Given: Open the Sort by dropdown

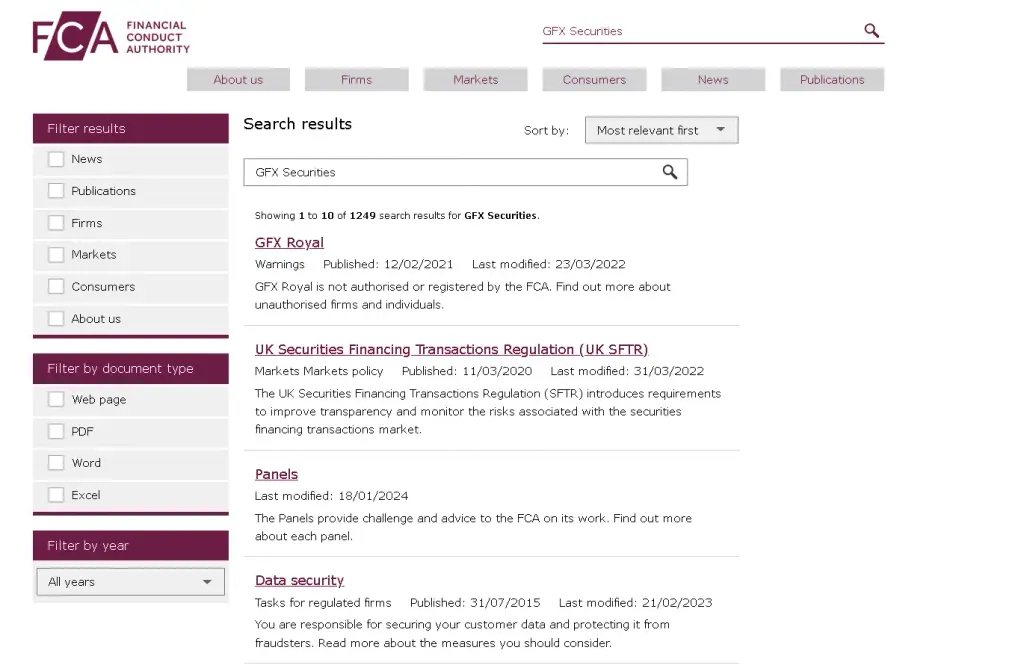Looking at the screenshot, I should pyautogui.click(x=662, y=130).
